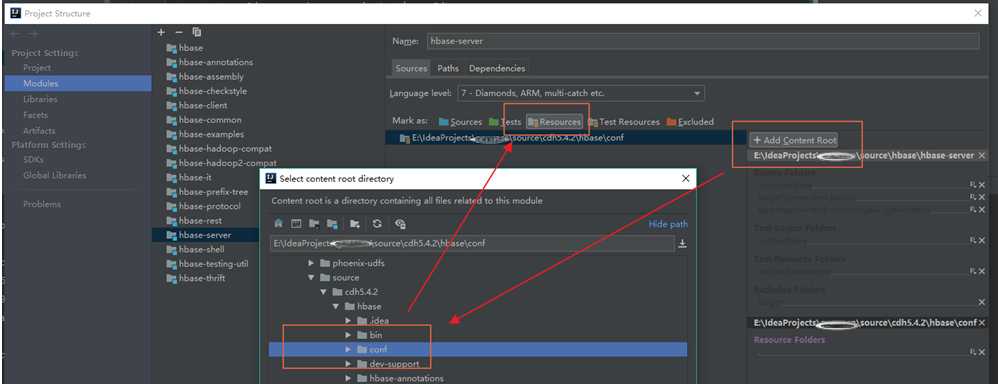Click the add module plus icon
Viewport: 998px width, 384px height.
(161, 32)
